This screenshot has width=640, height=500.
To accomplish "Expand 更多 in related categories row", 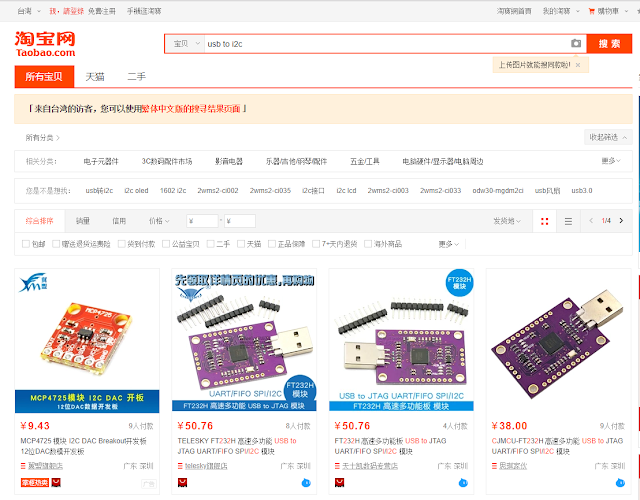I will click(x=611, y=161).
